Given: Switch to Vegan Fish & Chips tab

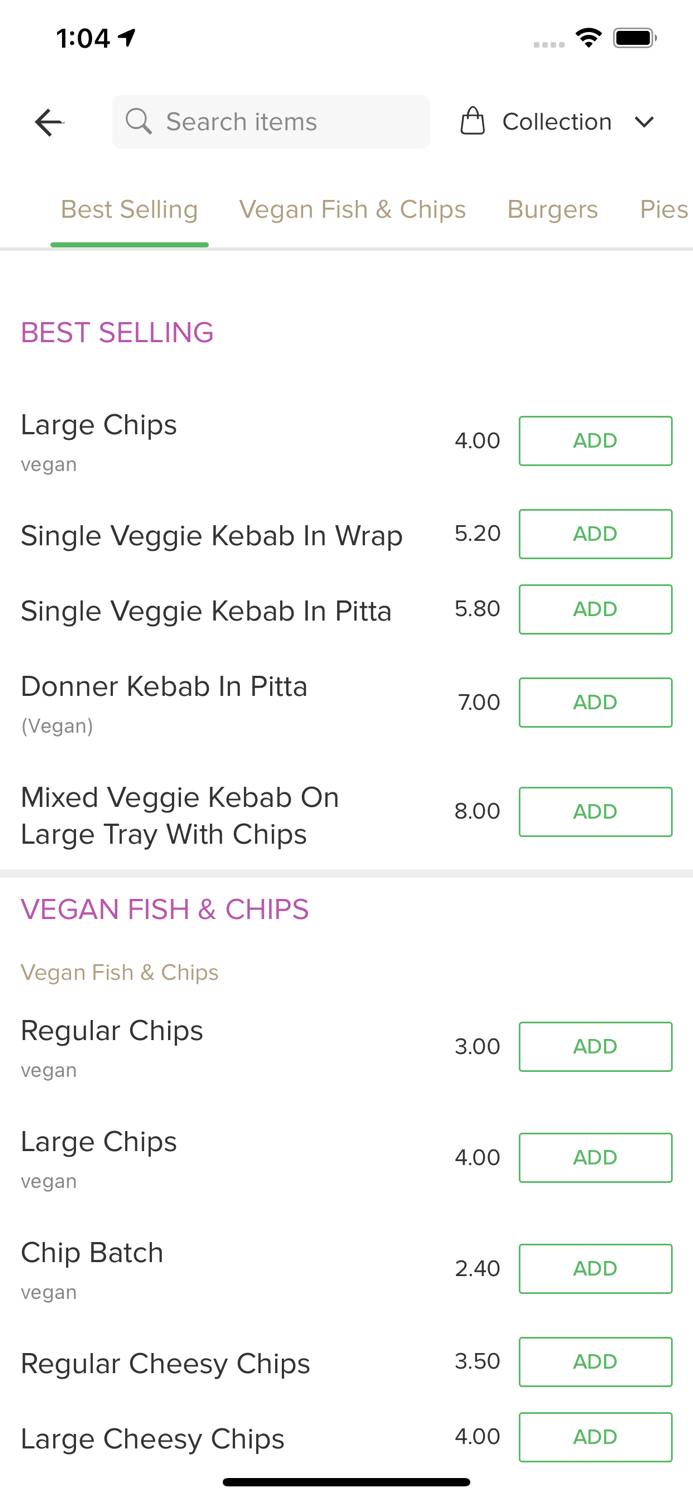Looking at the screenshot, I should pyautogui.click(x=352, y=209).
